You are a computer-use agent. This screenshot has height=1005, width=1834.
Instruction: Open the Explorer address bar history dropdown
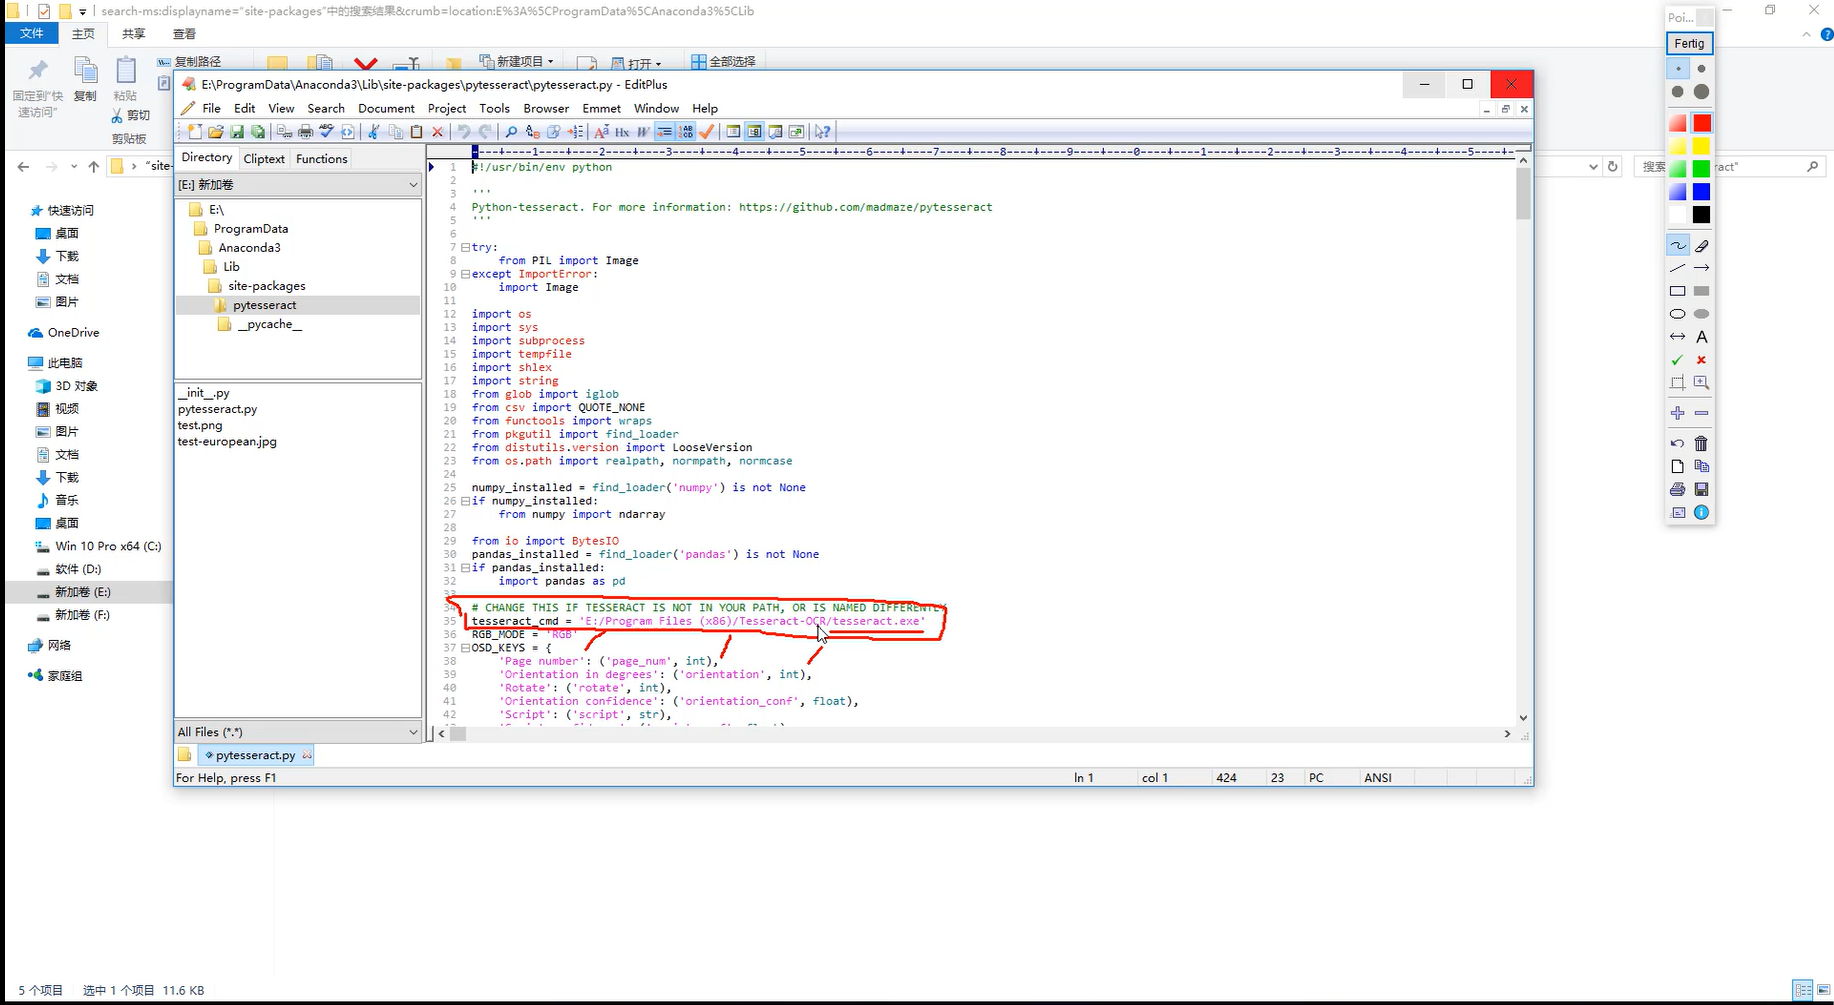click(x=1593, y=167)
